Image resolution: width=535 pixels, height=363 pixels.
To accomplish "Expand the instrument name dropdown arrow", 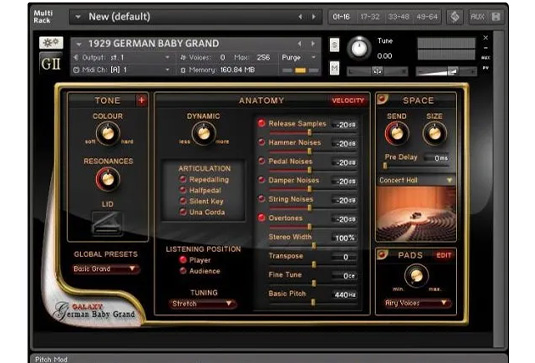I will point(79,44).
